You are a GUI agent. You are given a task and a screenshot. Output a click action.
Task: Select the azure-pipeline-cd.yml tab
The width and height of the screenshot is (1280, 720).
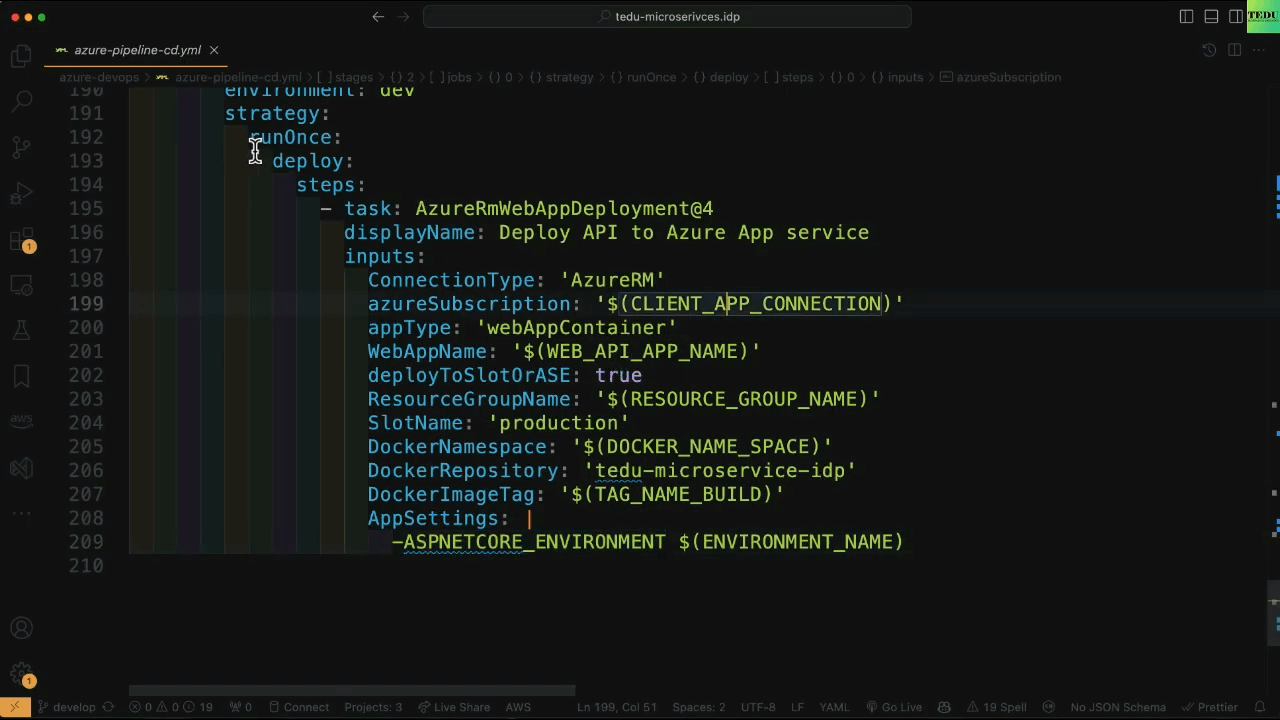click(x=137, y=50)
